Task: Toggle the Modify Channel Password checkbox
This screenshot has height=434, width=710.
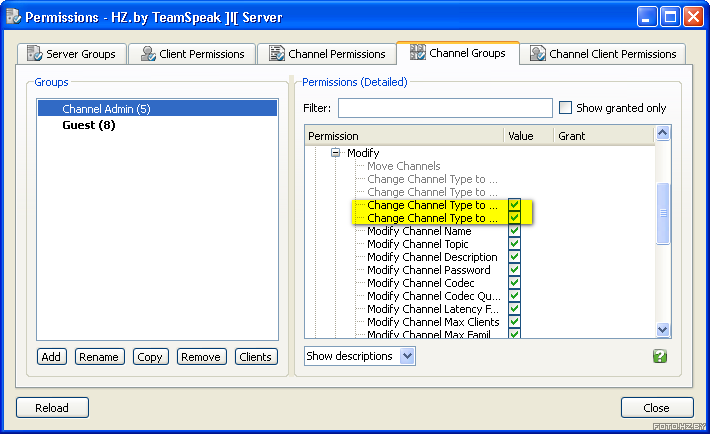Action: point(514,270)
